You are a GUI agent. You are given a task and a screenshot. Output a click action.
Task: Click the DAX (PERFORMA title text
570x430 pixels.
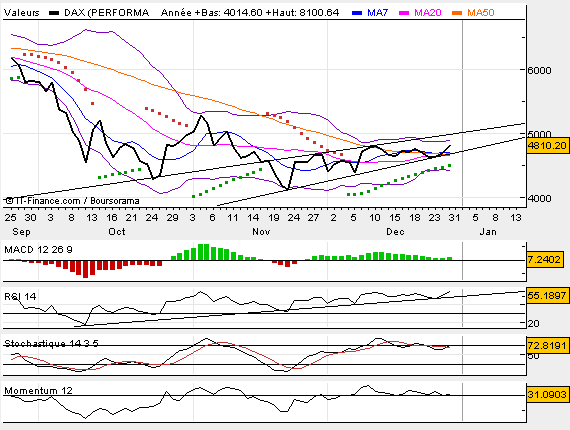[107, 13]
